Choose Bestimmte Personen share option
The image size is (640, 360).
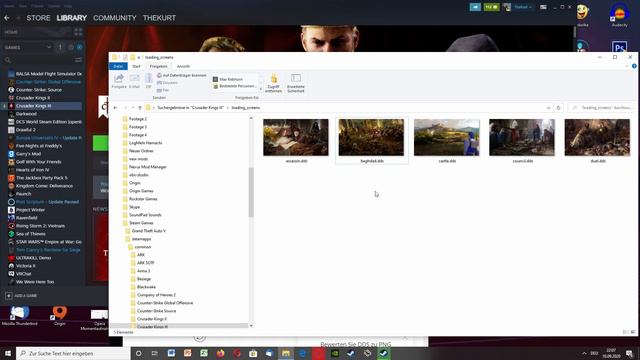coord(235,86)
